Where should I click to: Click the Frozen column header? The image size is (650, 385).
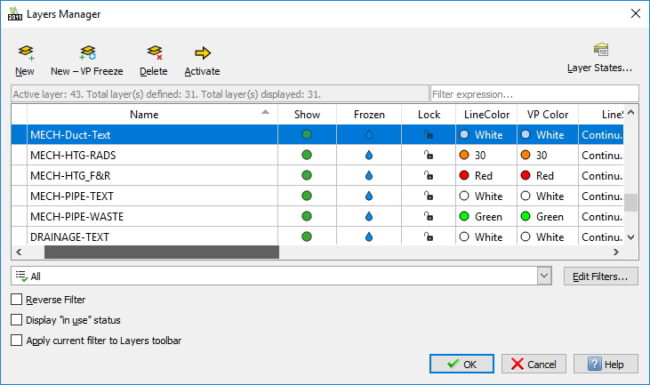pyautogui.click(x=369, y=114)
